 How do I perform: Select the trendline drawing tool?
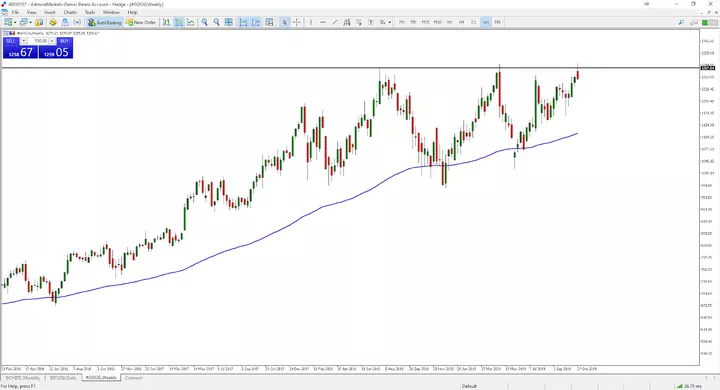coord(335,22)
